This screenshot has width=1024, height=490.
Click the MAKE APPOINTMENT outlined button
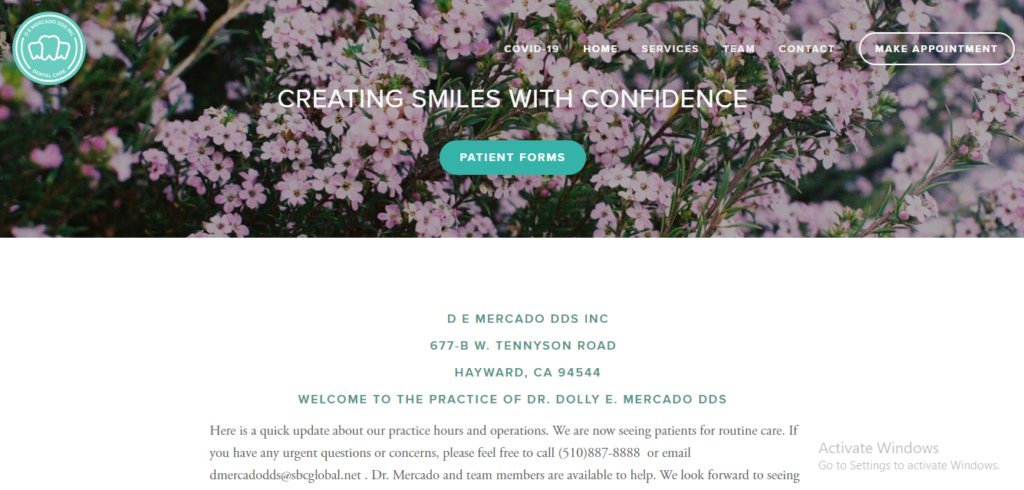pyautogui.click(x=936, y=49)
